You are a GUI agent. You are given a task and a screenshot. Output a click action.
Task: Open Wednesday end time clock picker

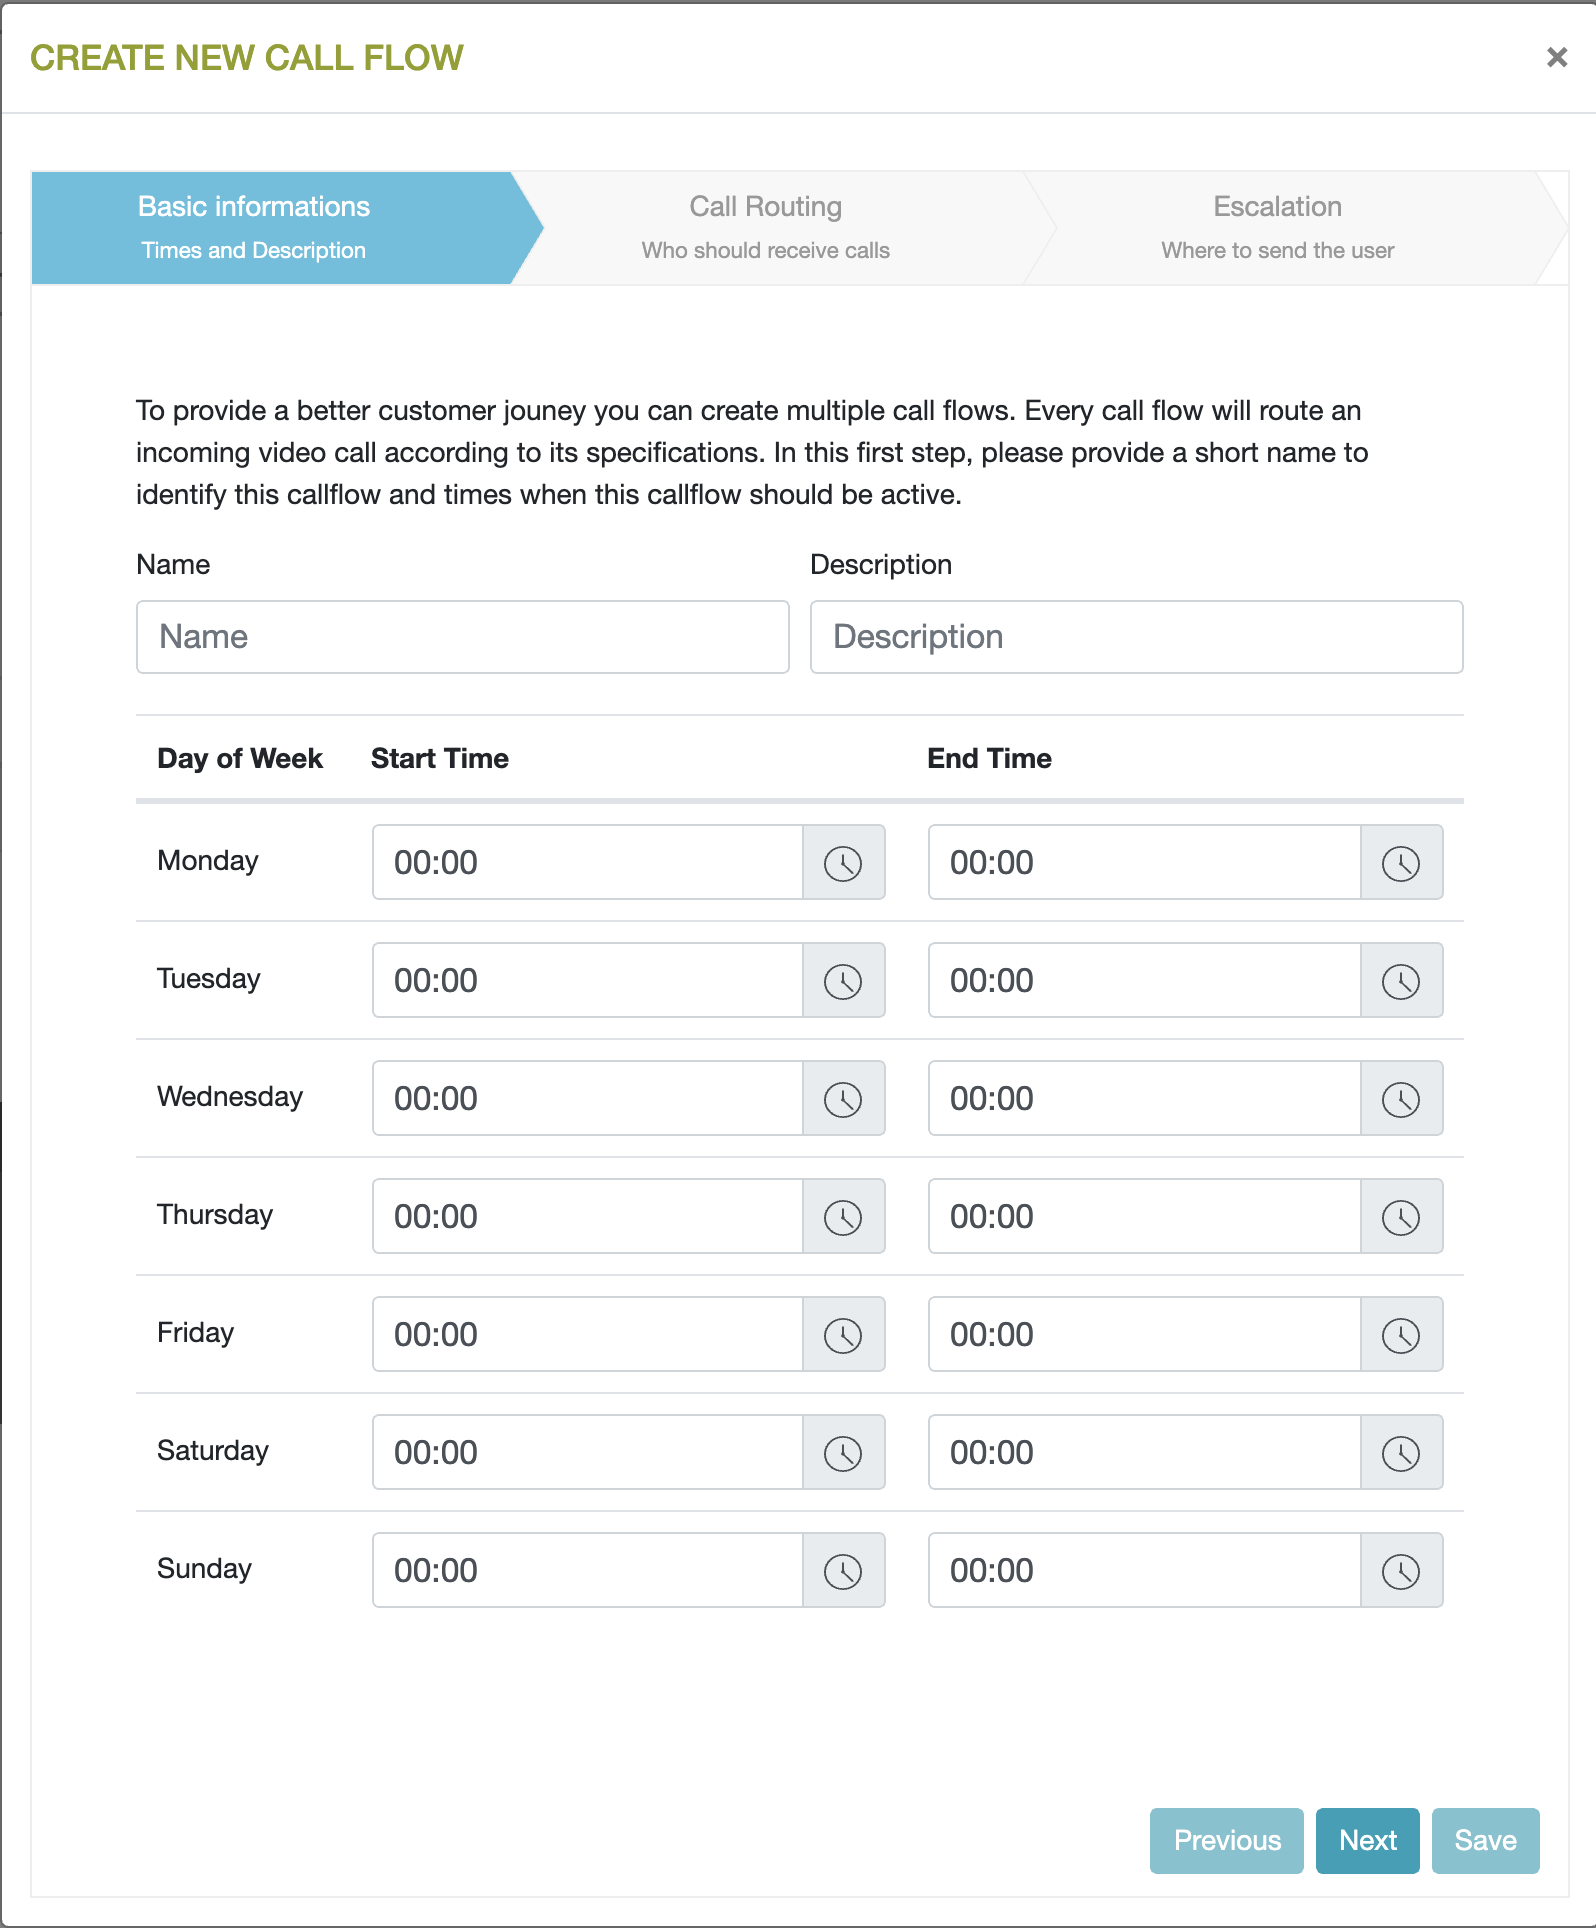click(1400, 1099)
